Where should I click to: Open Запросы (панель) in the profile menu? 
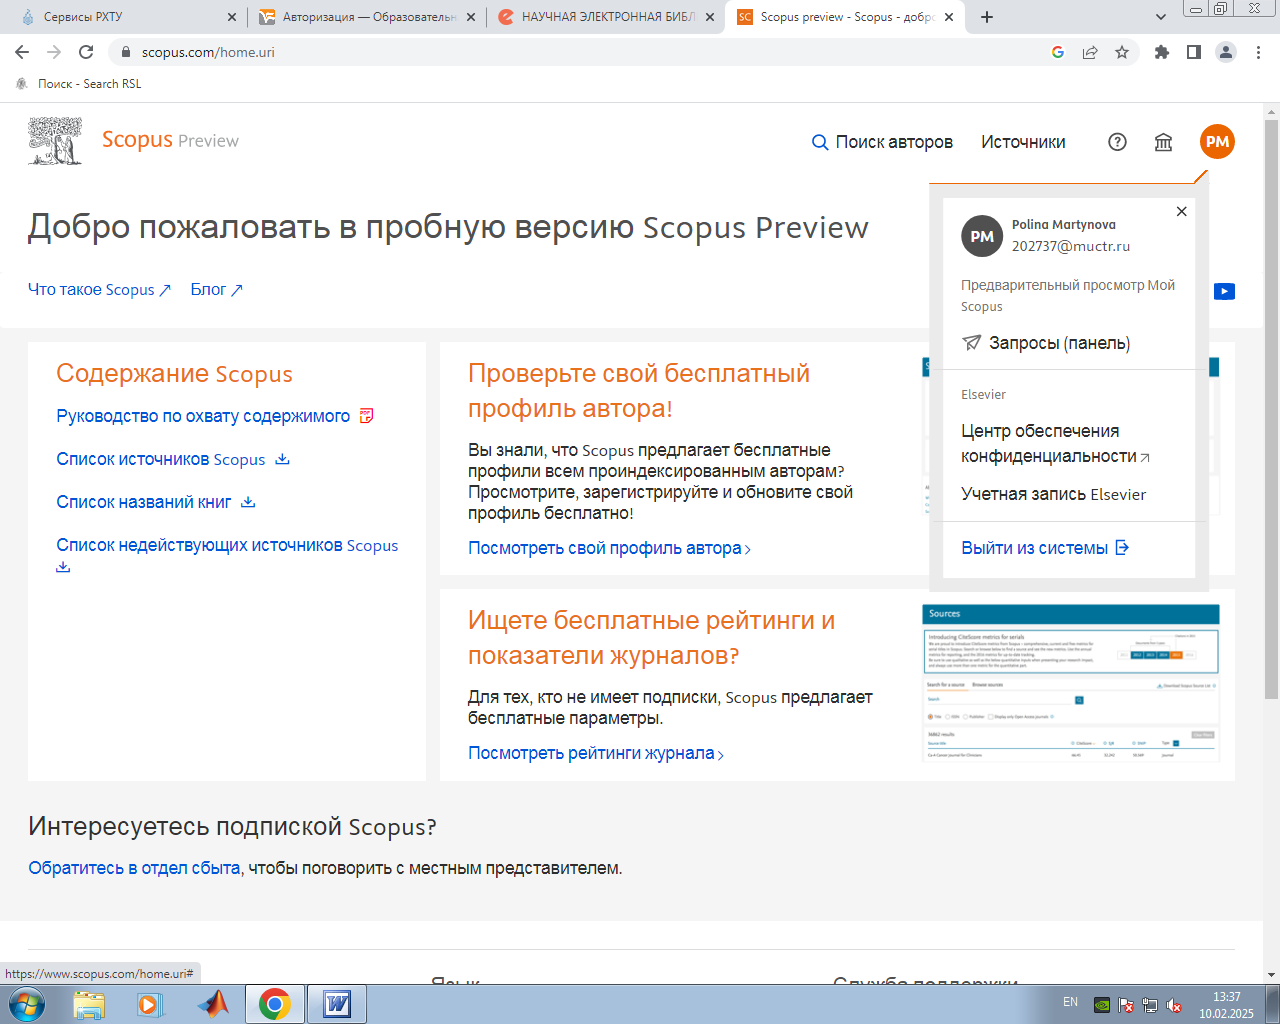1058,343
